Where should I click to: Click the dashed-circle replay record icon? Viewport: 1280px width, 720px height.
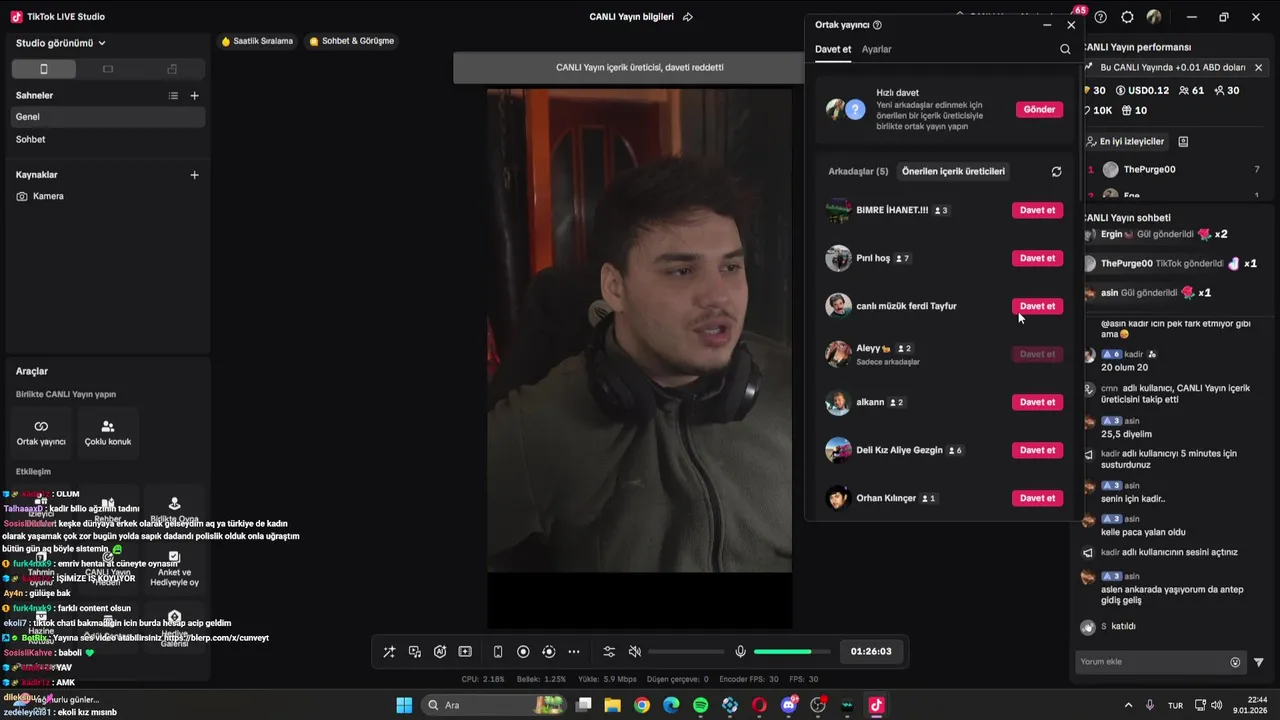point(548,652)
